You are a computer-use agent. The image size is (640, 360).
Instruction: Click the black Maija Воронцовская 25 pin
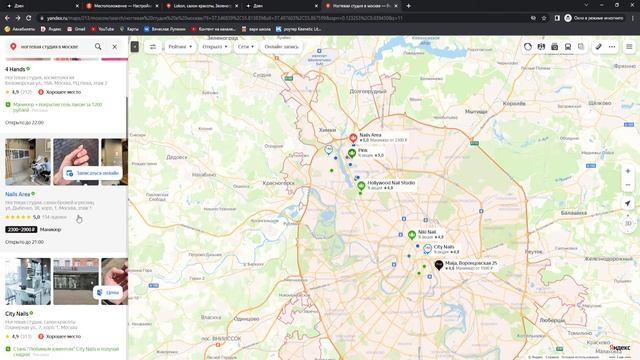point(439,265)
